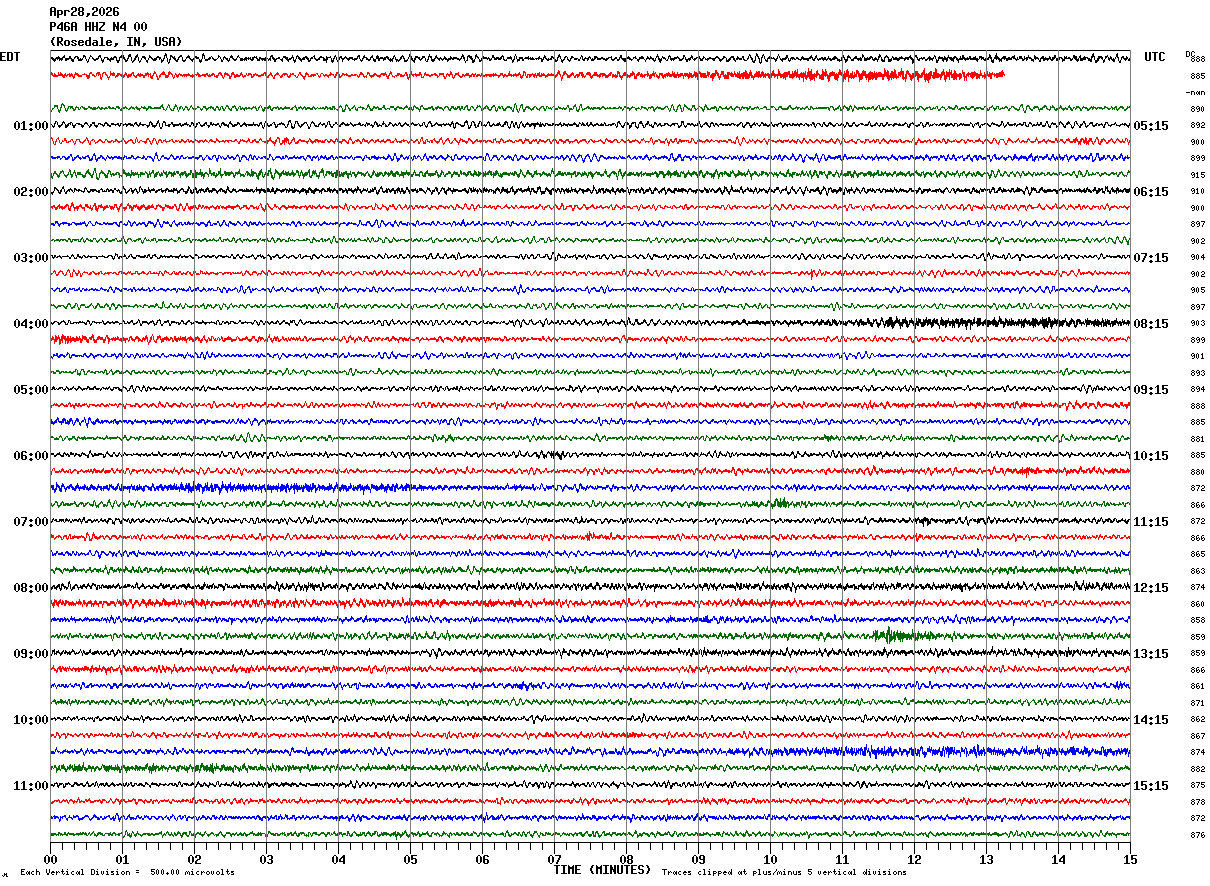The image size is (1210, 886).
Task: Click minute tick label "10" on bottom axis
Action: click(x=770, y=859)
